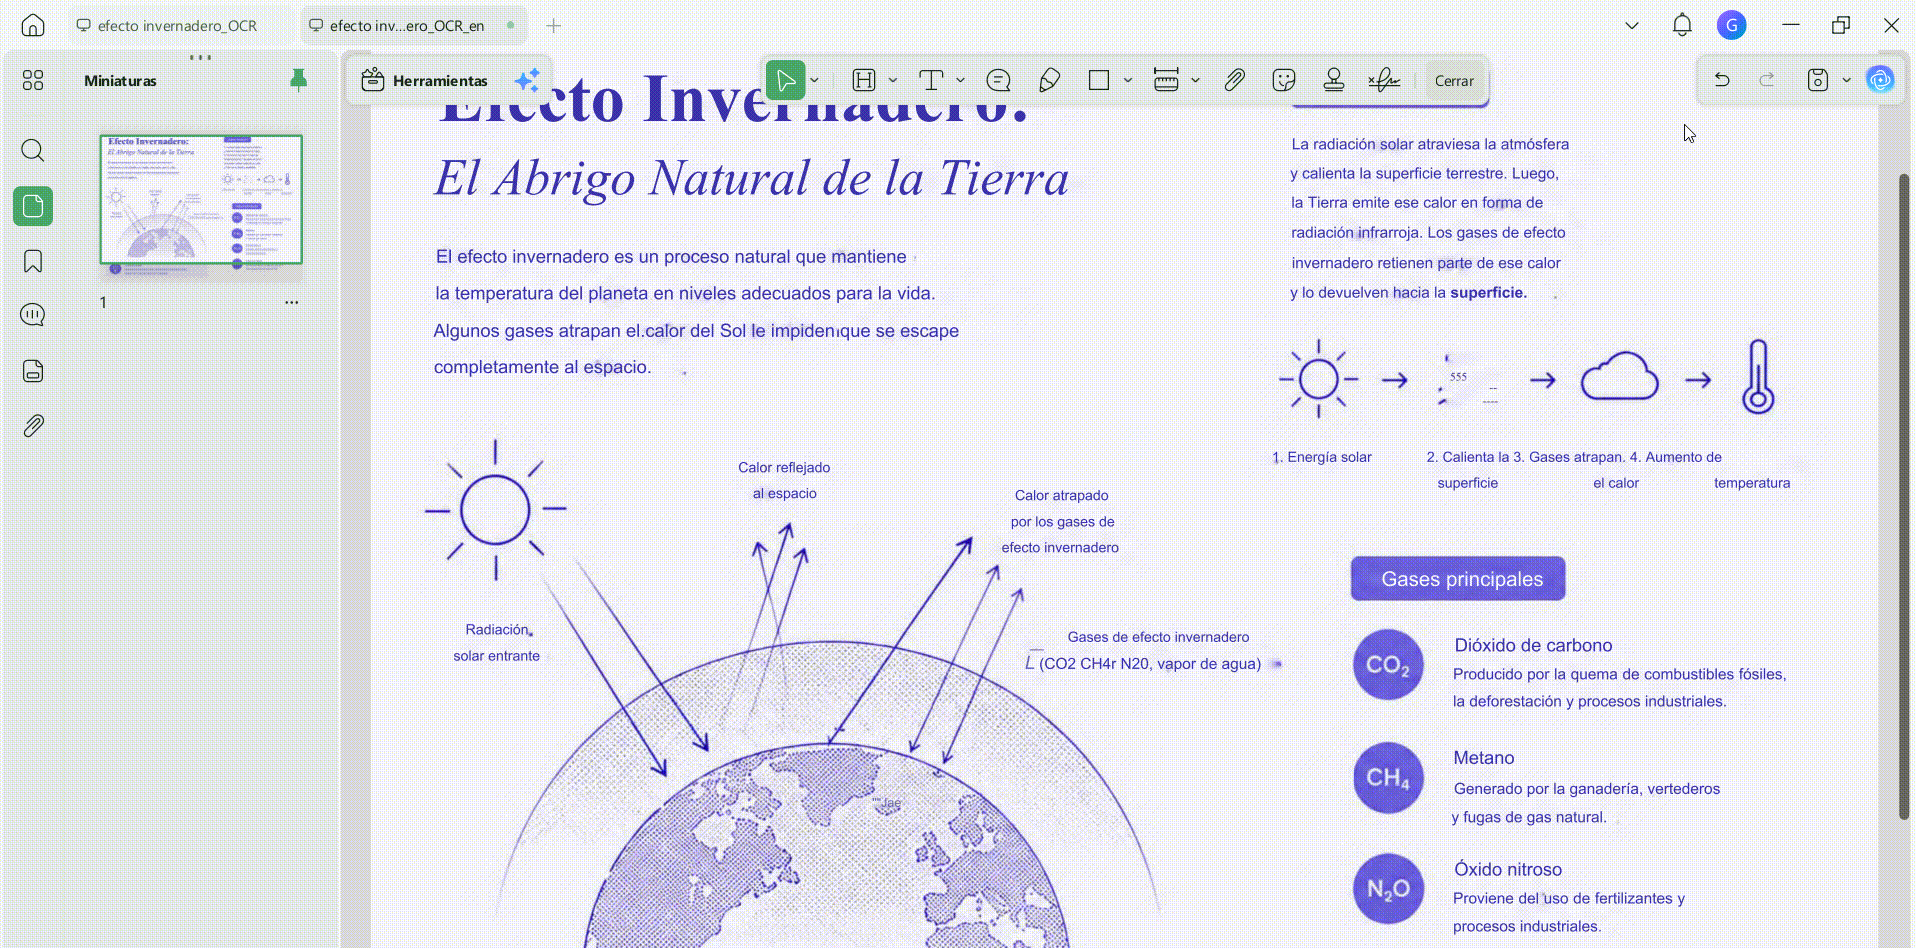1916x948 pixels.
Task: Expand the measurement tool dropdown arrow
Action: pos(1195,80)
